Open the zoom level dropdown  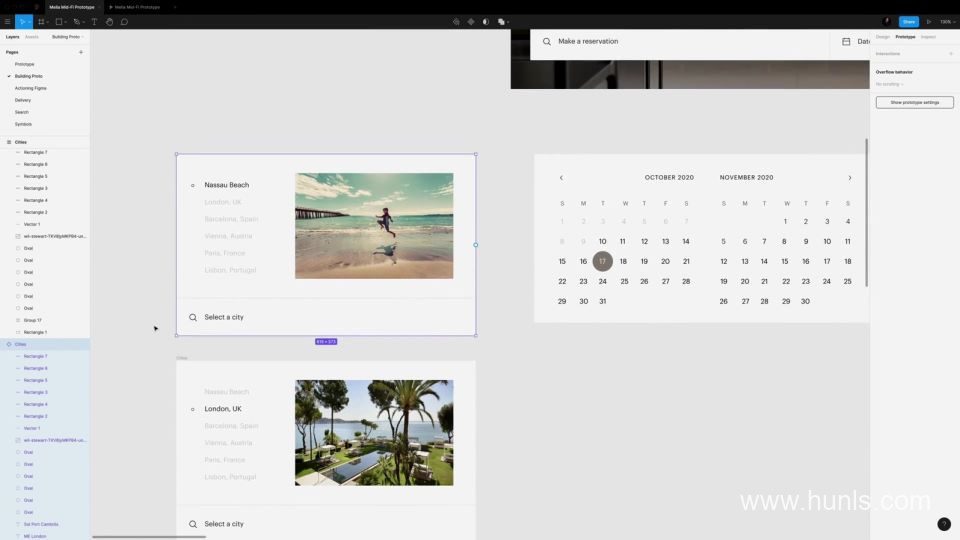tap(948, 21)
